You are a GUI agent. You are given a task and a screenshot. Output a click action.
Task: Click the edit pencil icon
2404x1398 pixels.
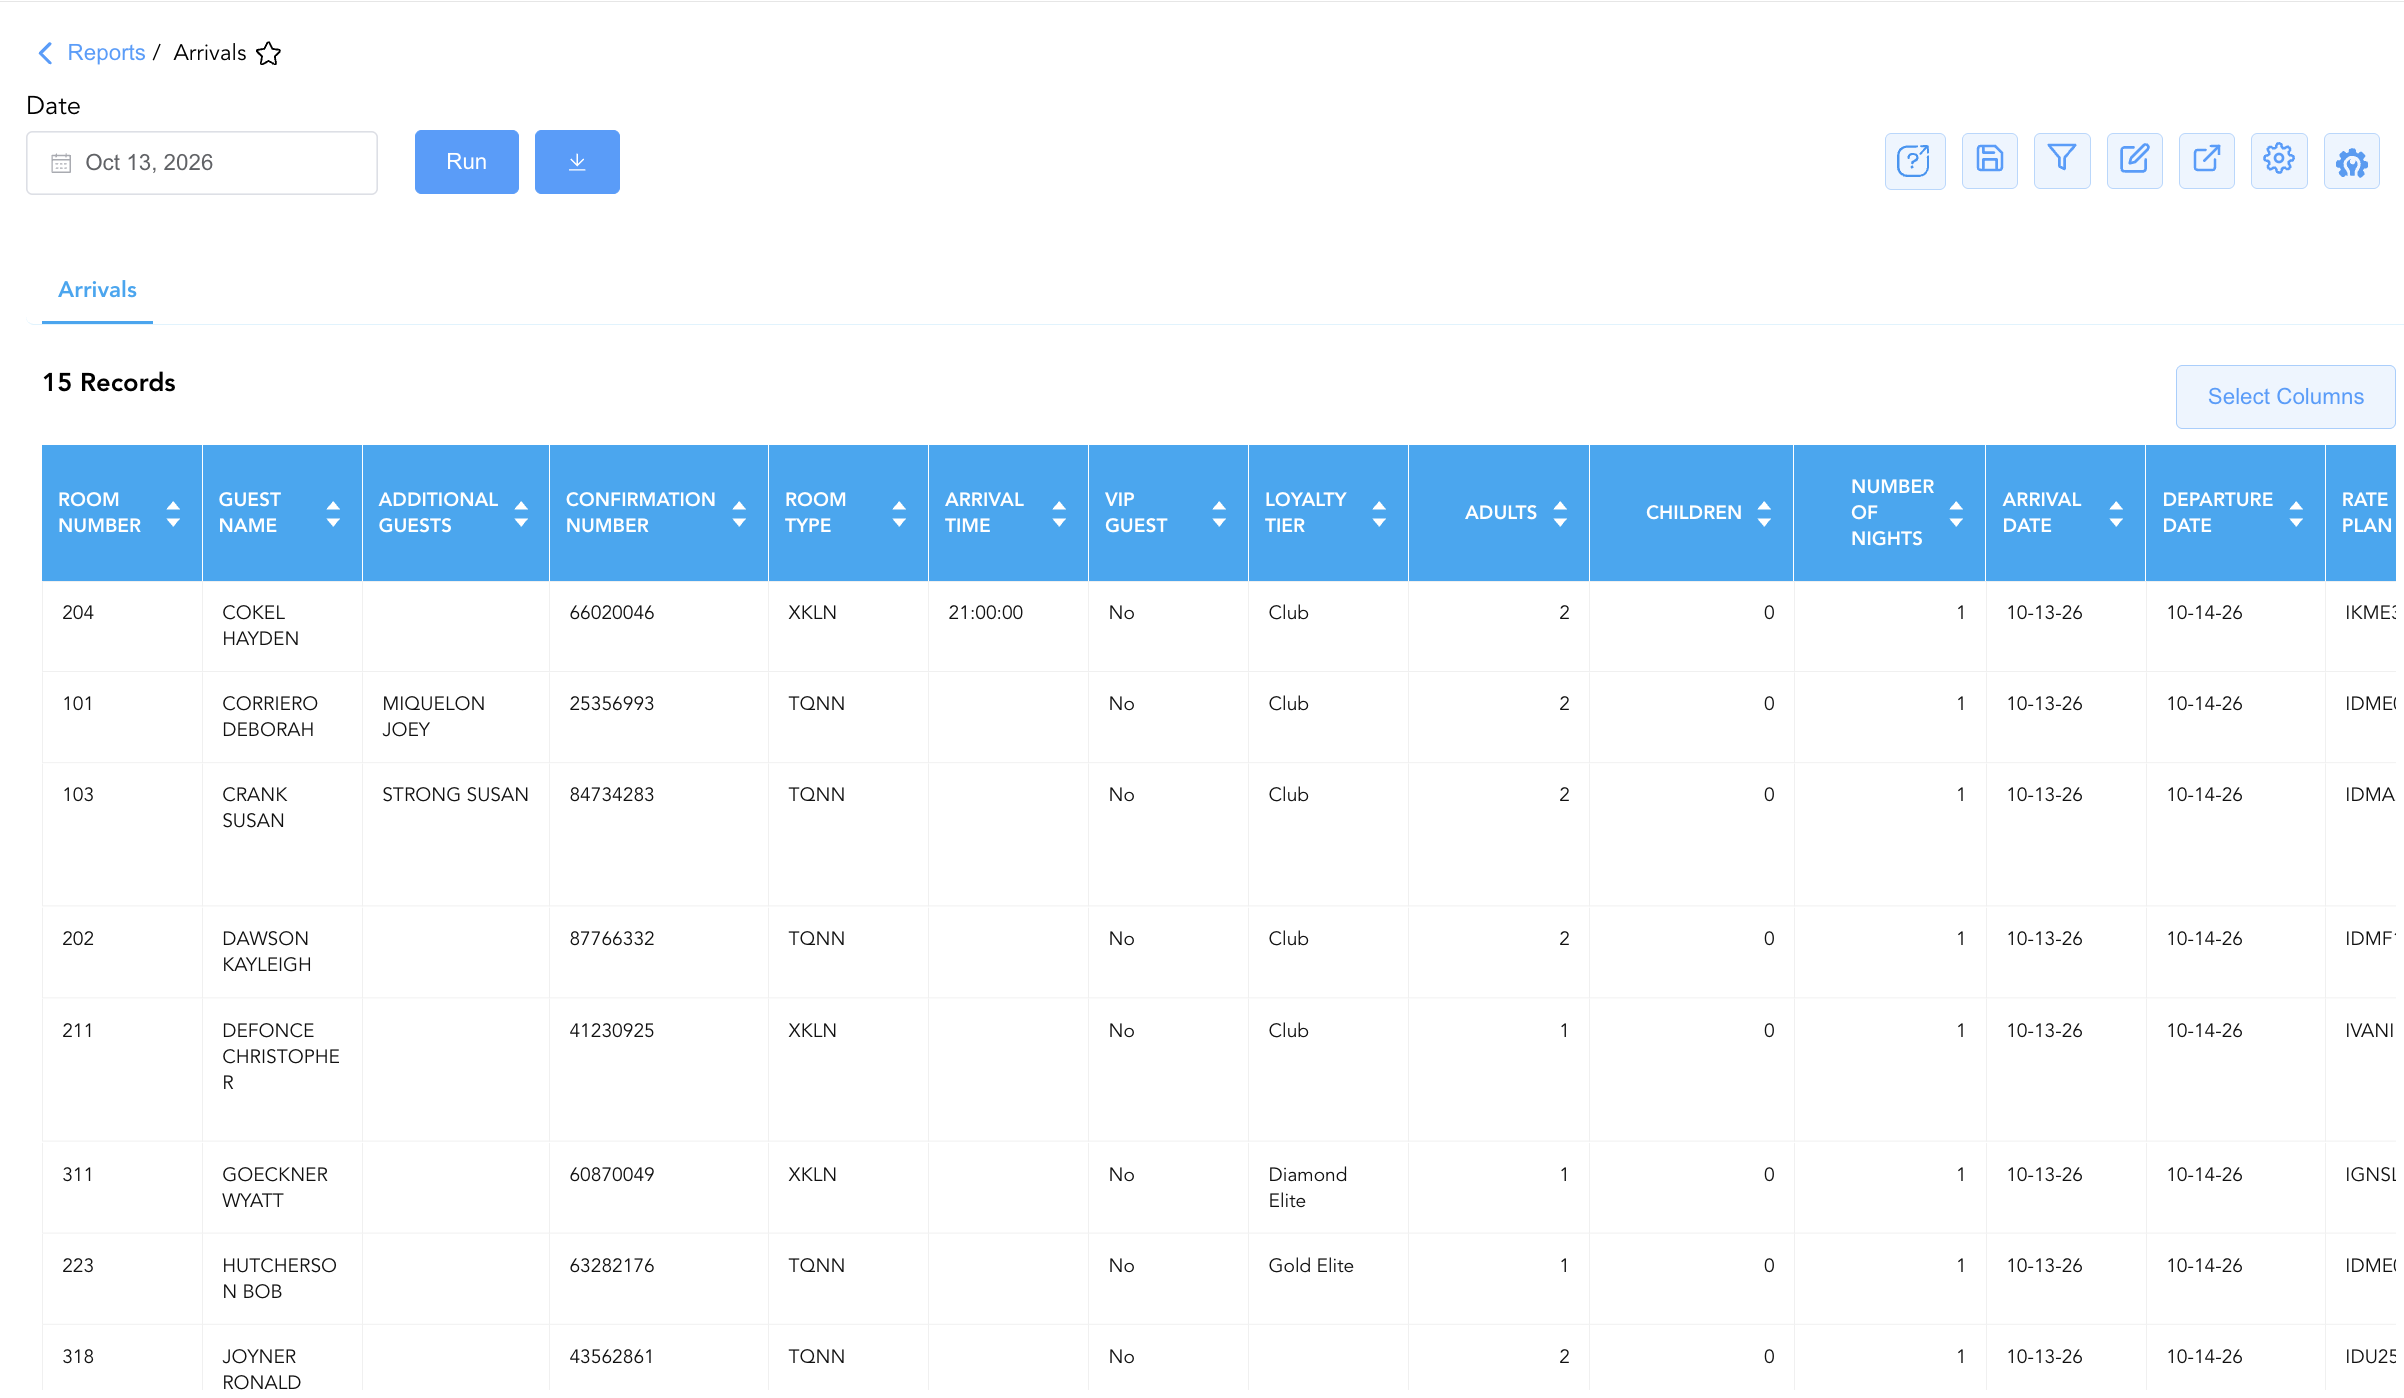(x=2134, y=161)
